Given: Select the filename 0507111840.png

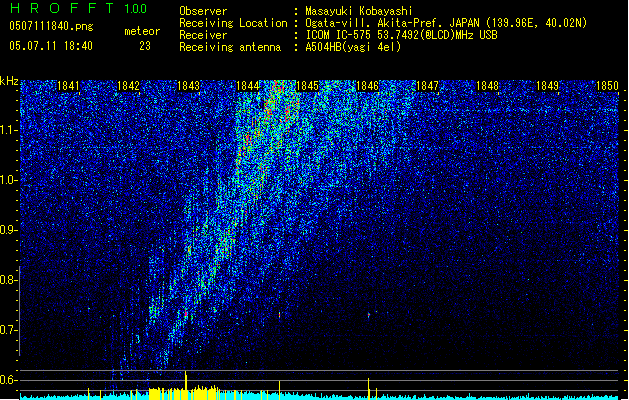Looking at the screenshot, I should click(51, 26).
